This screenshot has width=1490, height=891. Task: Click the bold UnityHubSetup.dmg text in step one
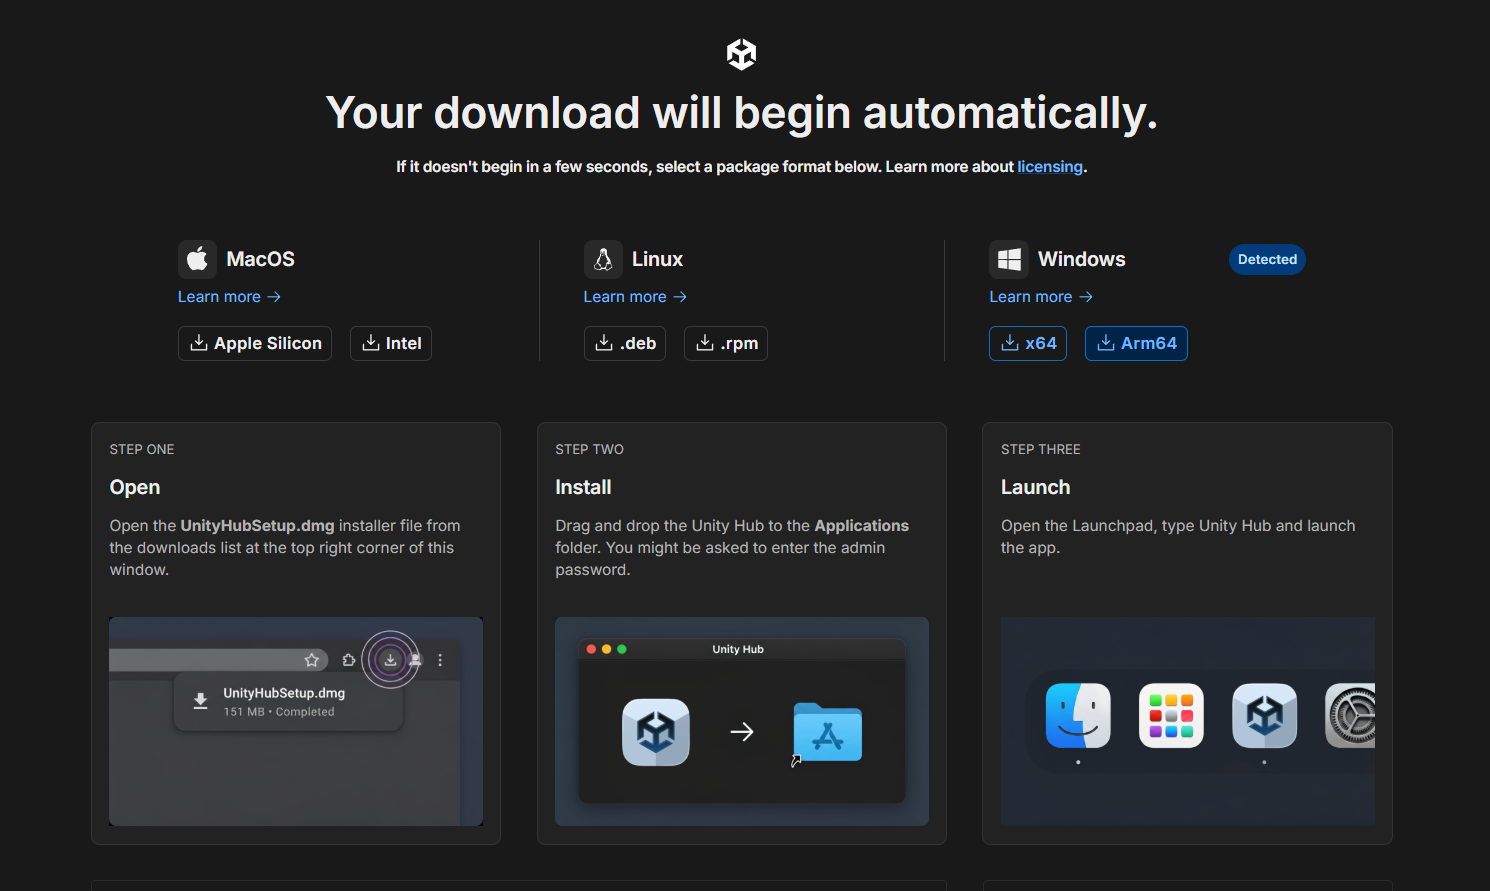(x=257, y=526)
